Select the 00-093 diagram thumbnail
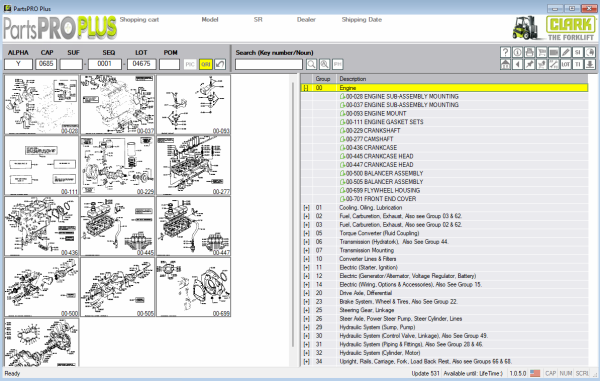Image resolution: width=600 pixels, height=381 pixels. pos(194,104)
